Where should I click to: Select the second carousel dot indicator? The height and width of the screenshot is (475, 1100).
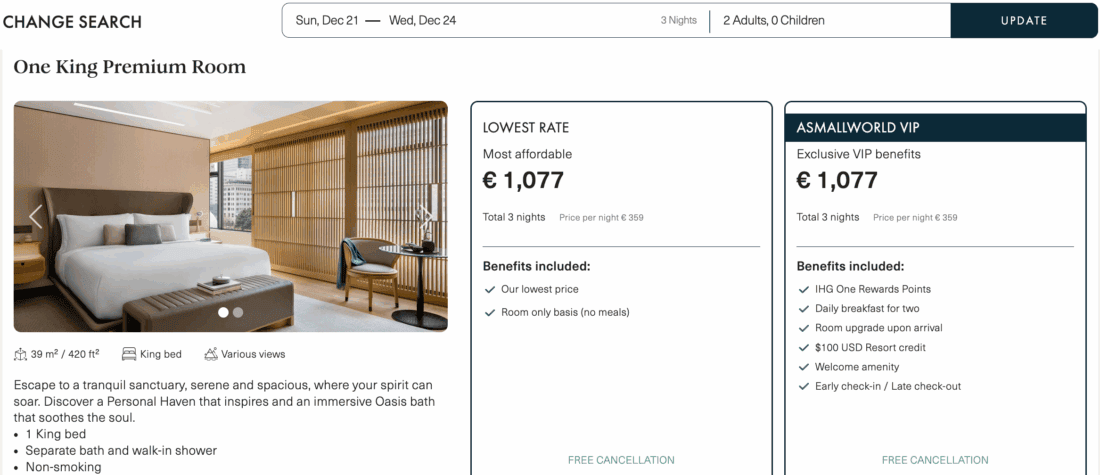pyautogui.click(x=238, y=312)
